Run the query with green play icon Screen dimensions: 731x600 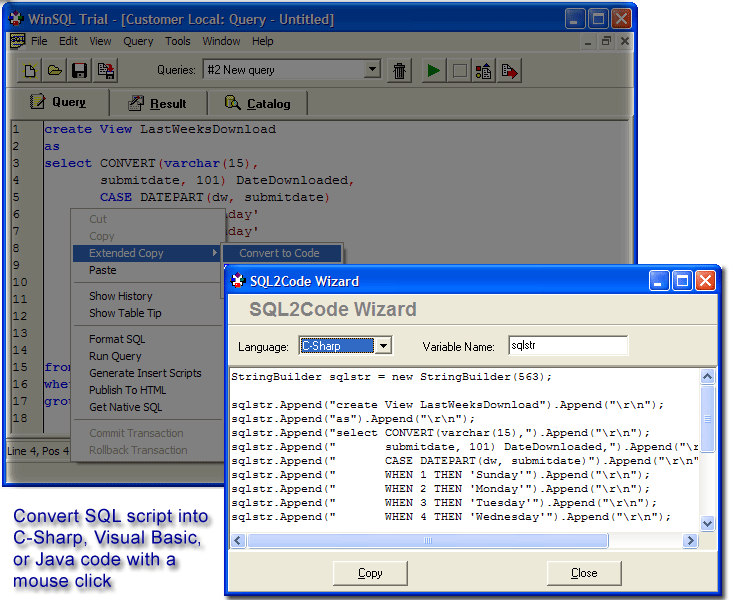(434, 71)
